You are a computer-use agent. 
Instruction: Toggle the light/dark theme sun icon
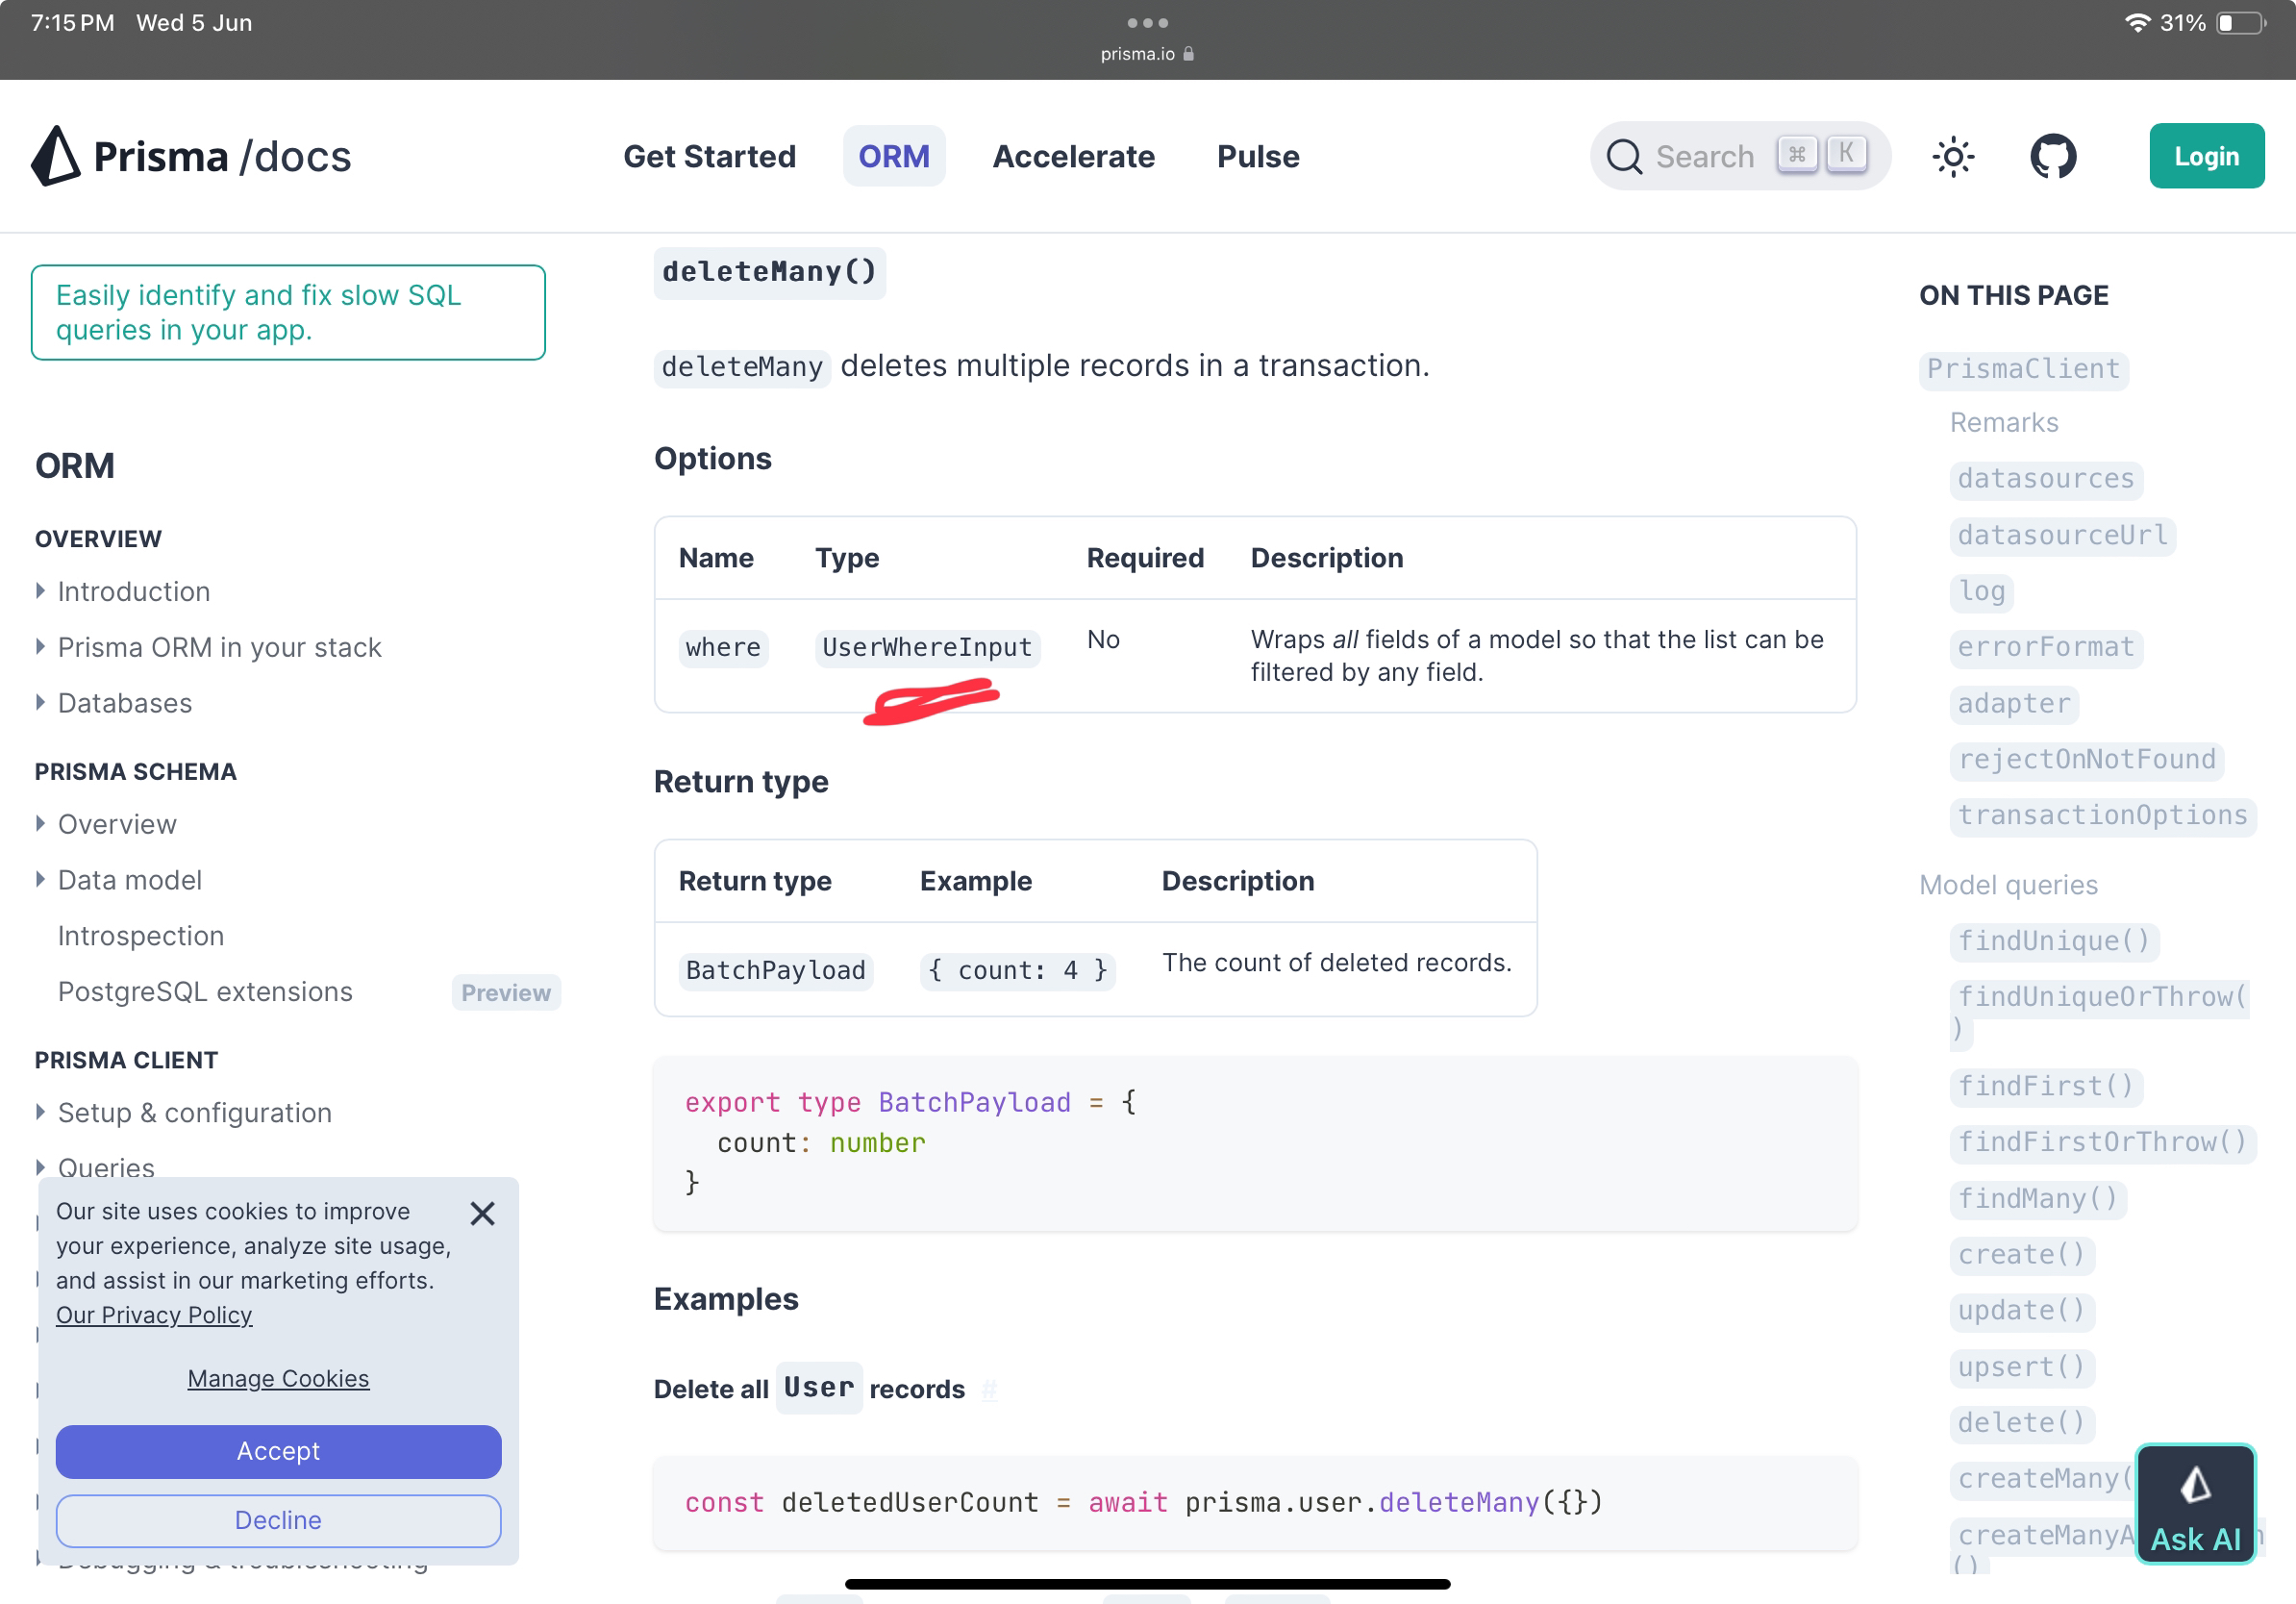click(1952, 156)
